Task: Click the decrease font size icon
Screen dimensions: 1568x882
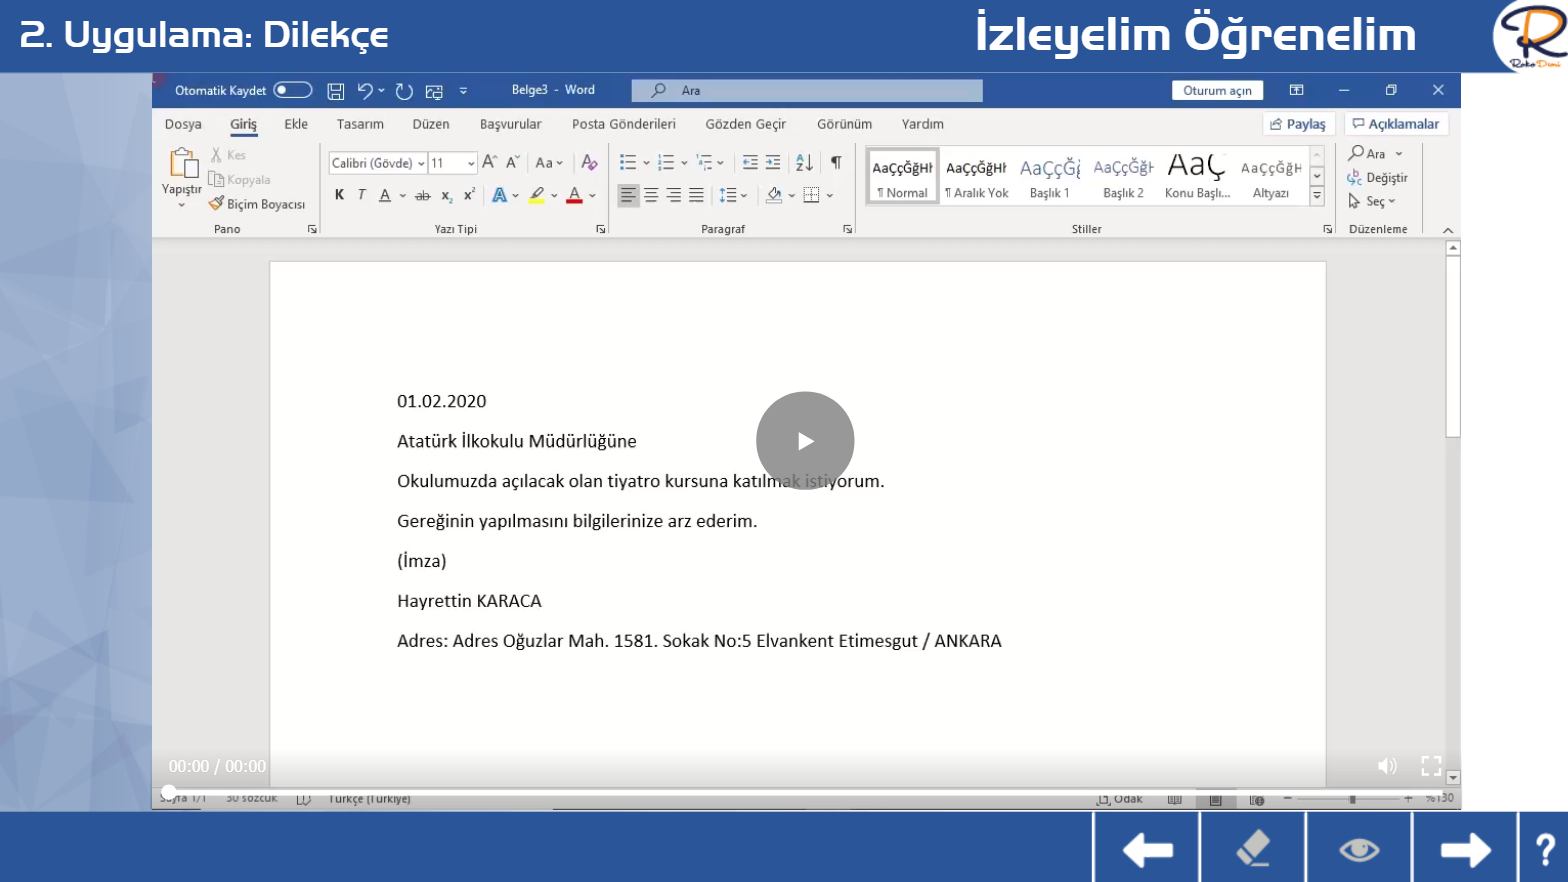Action: tap(512, 162)
